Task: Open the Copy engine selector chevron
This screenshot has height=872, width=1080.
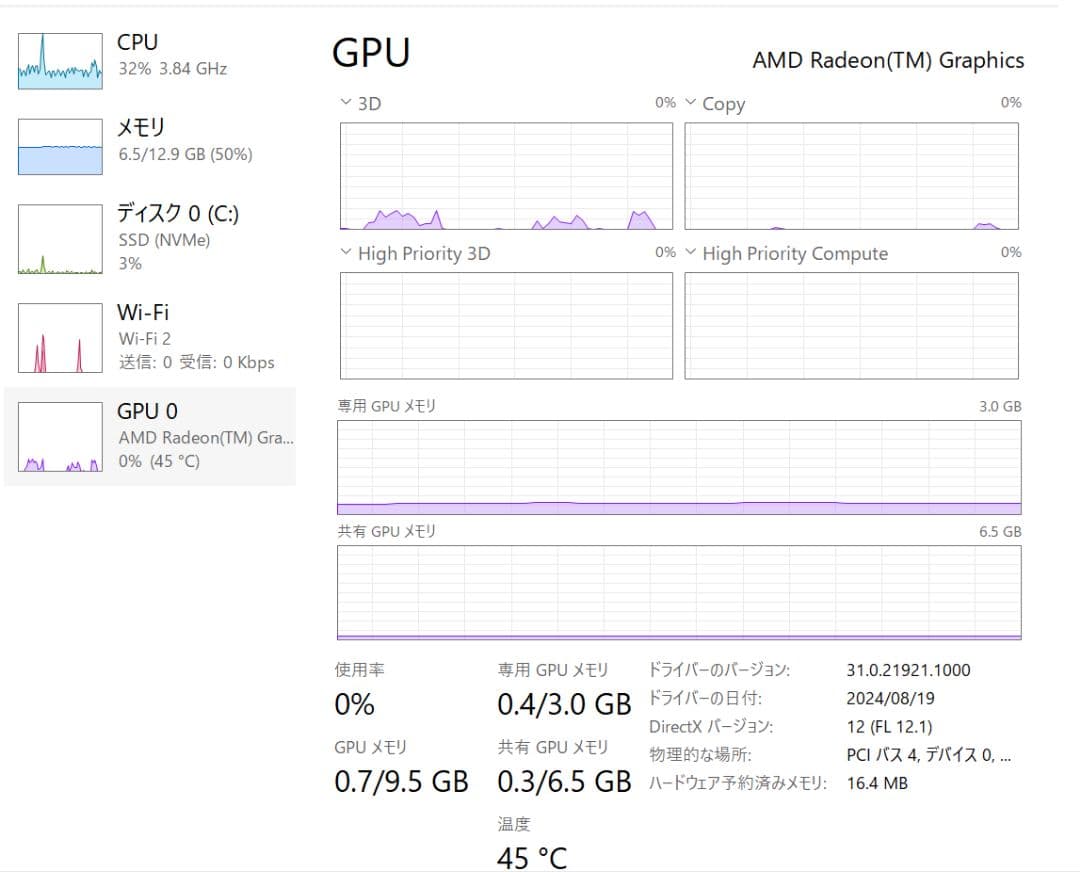Action: click(x=689, y=102)
